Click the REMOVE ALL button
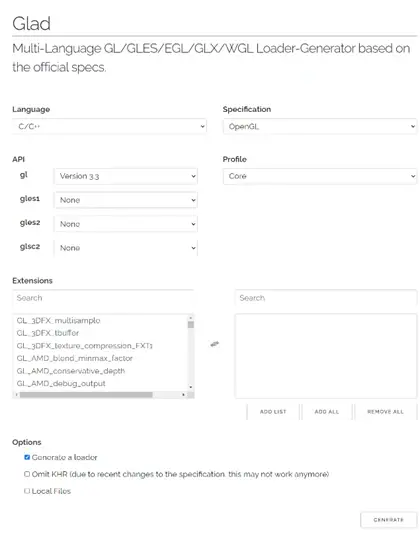The width and height of the screenshot is (420, 546). tap(386, 412)
